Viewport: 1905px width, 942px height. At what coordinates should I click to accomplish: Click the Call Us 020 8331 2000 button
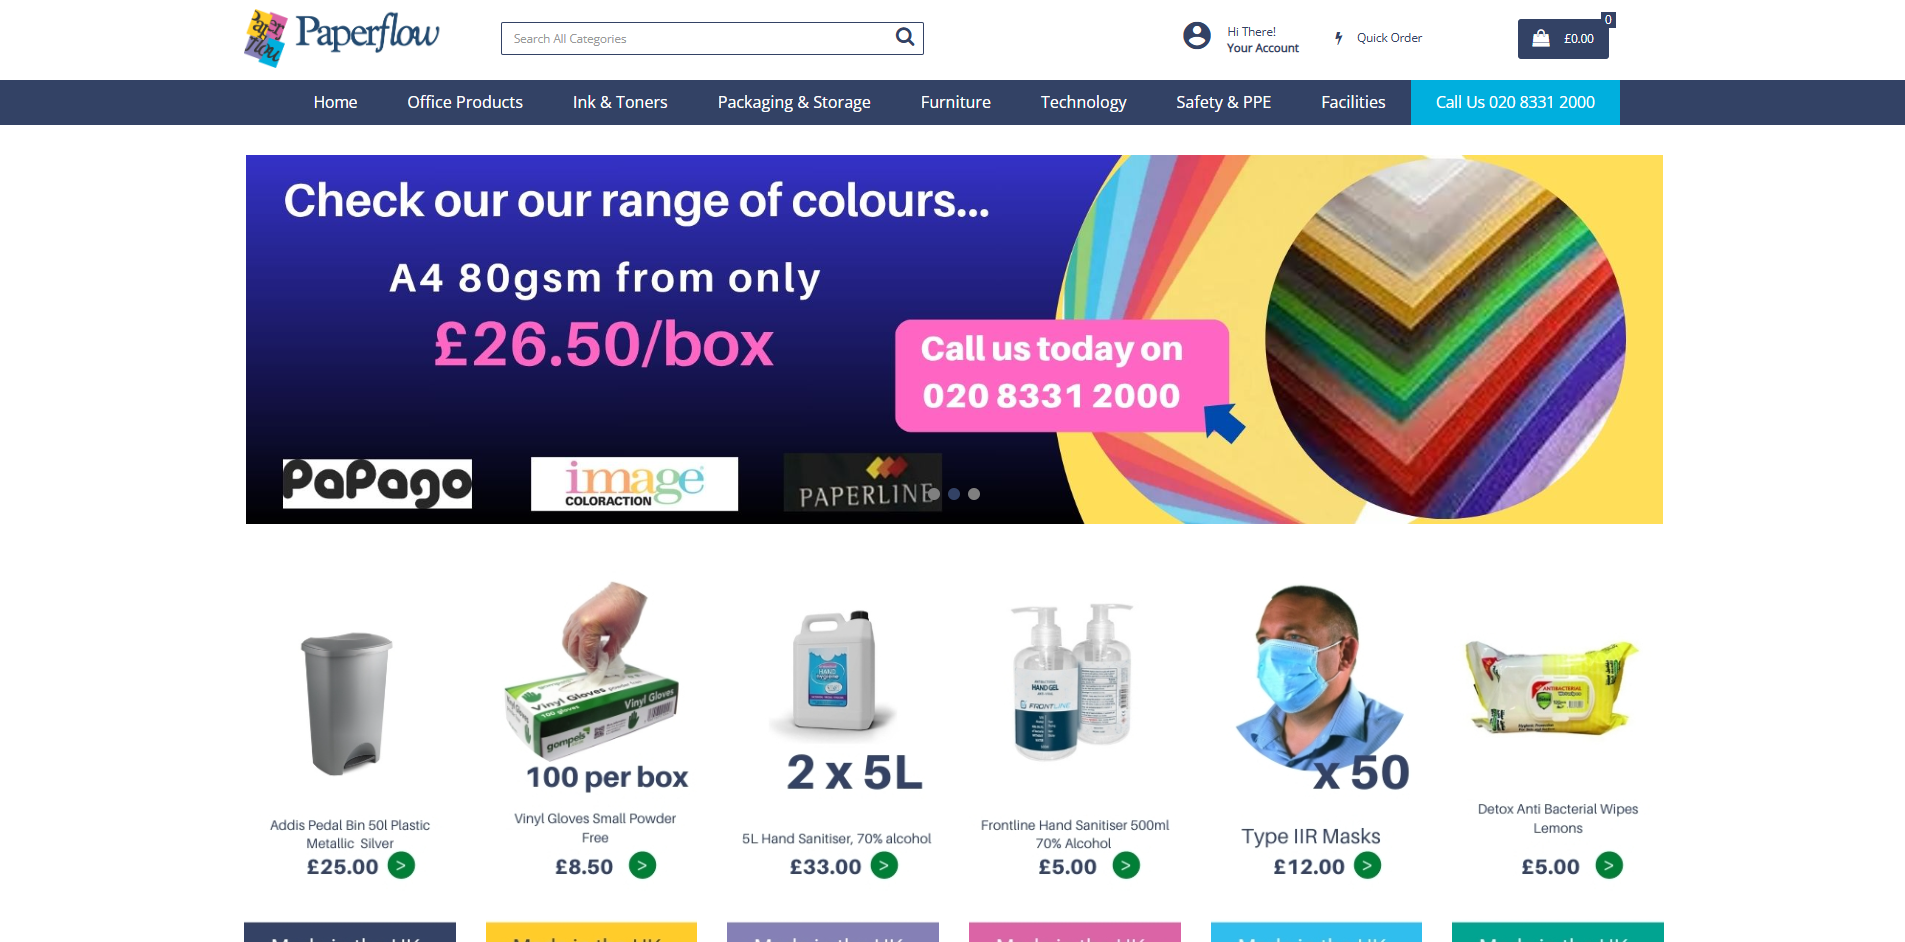point(1515,102)
